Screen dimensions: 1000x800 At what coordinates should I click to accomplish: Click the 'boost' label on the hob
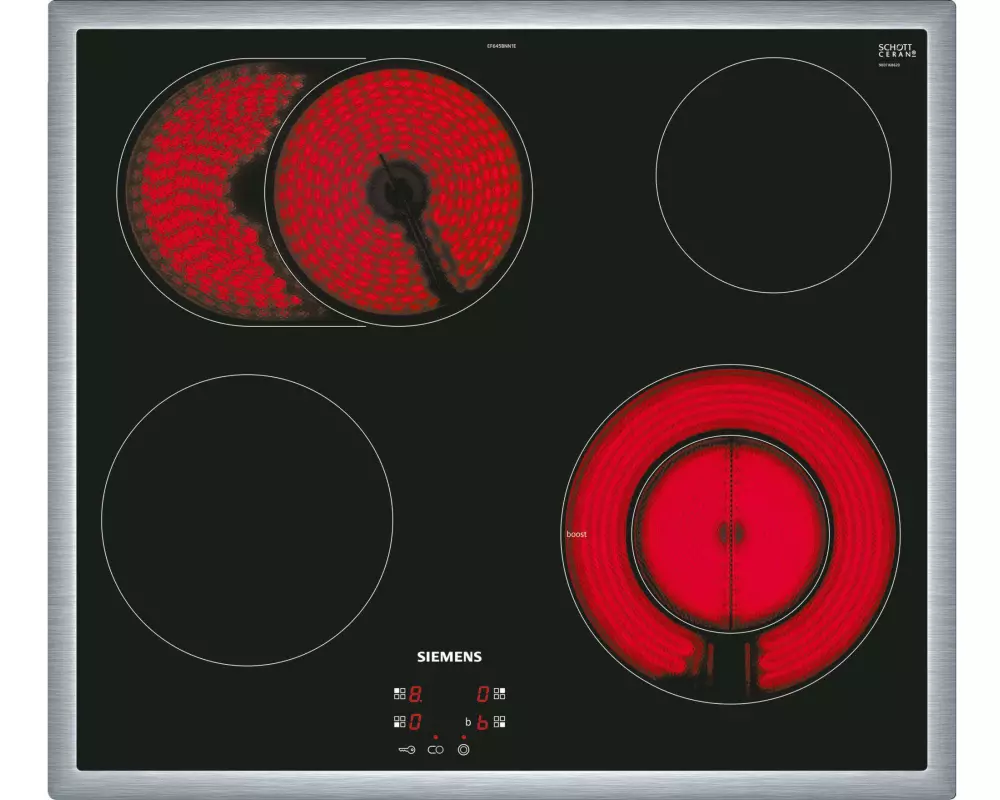tap(576, 534)
